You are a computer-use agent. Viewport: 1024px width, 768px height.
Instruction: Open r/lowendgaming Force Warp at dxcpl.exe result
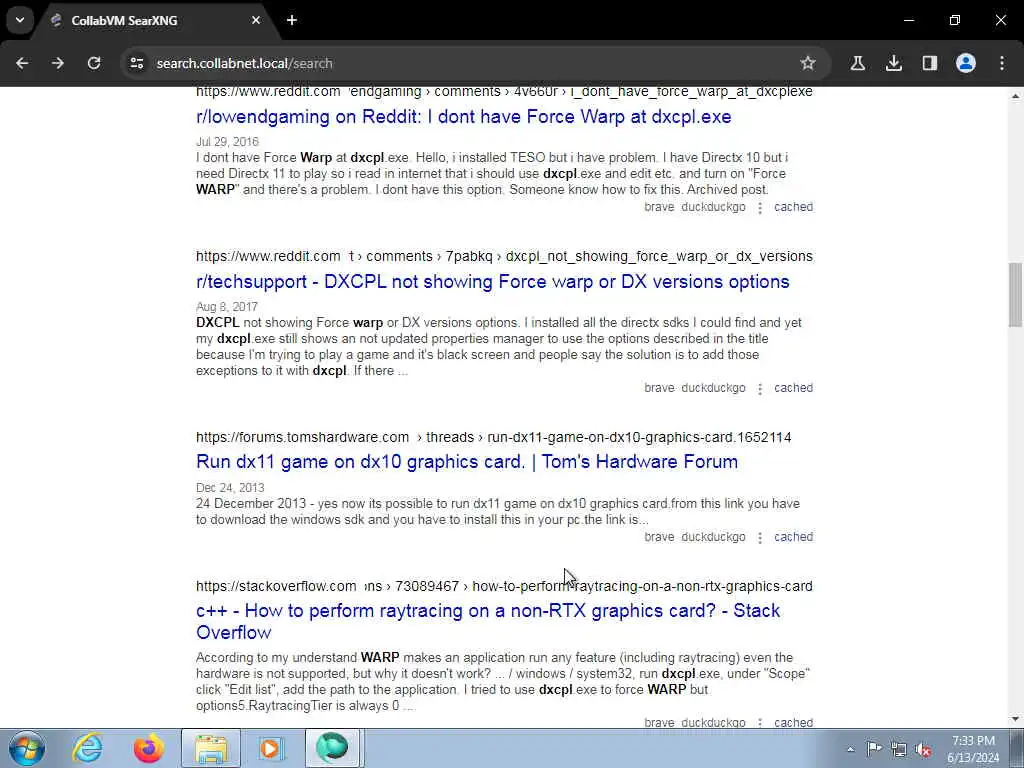(x=464, y=117)
